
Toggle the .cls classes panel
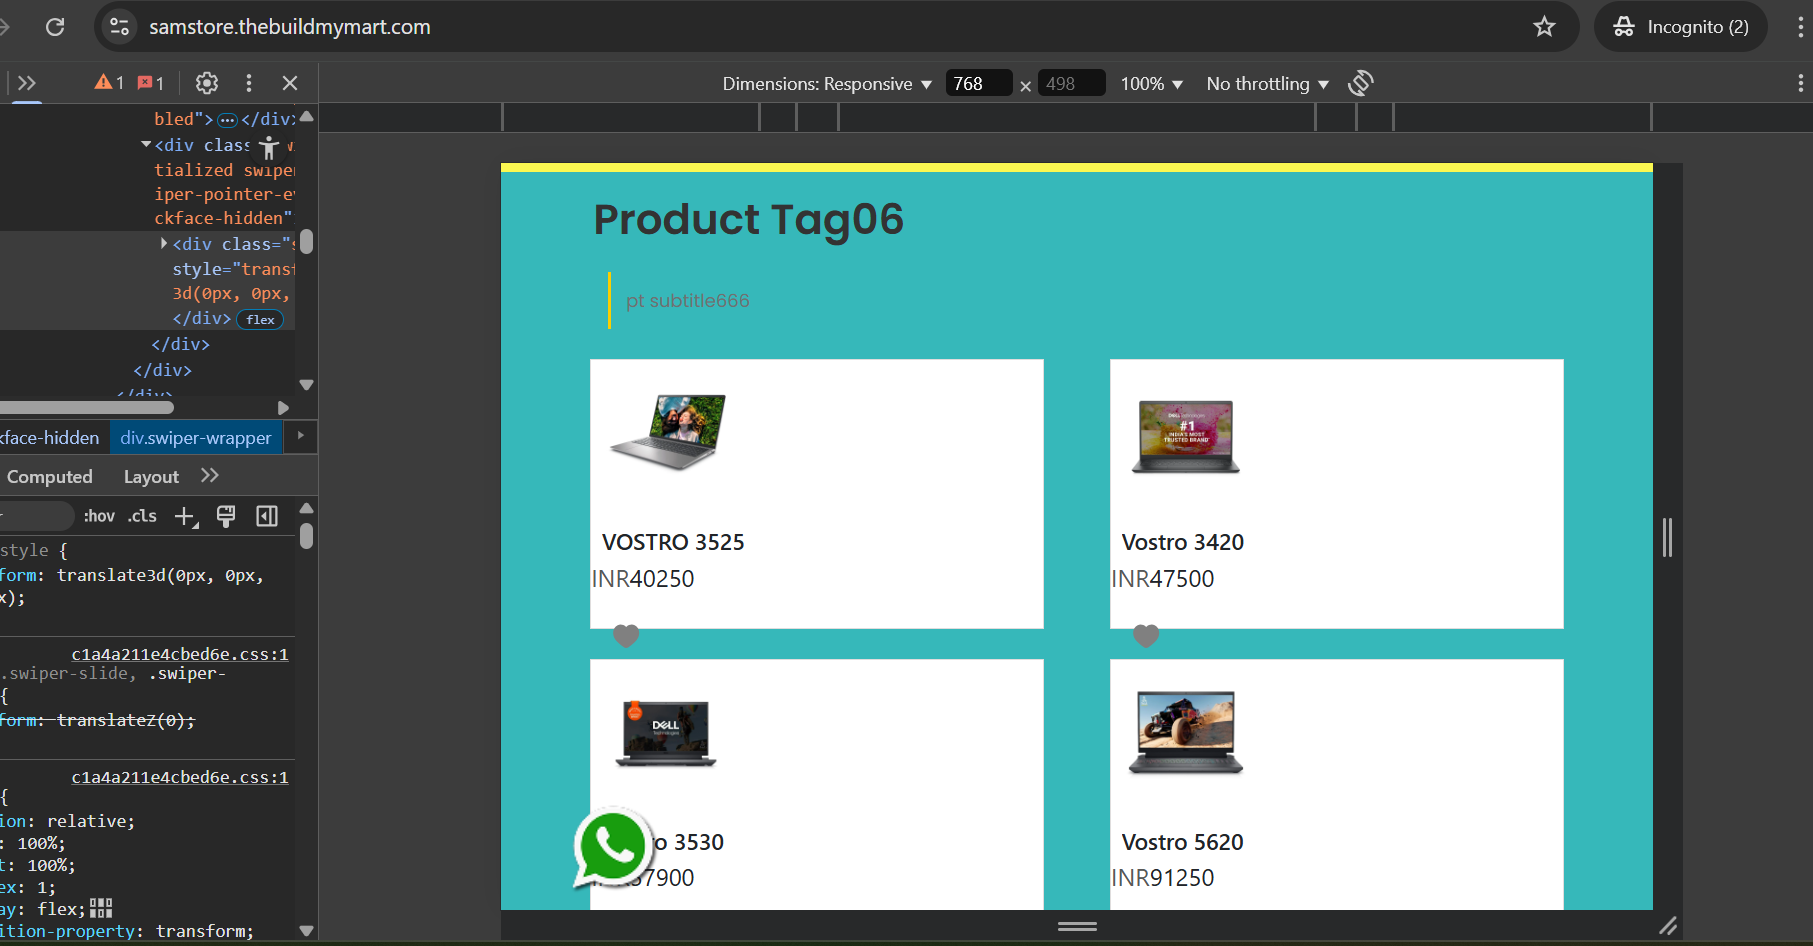pyautogui.click(x=143, y=516)
